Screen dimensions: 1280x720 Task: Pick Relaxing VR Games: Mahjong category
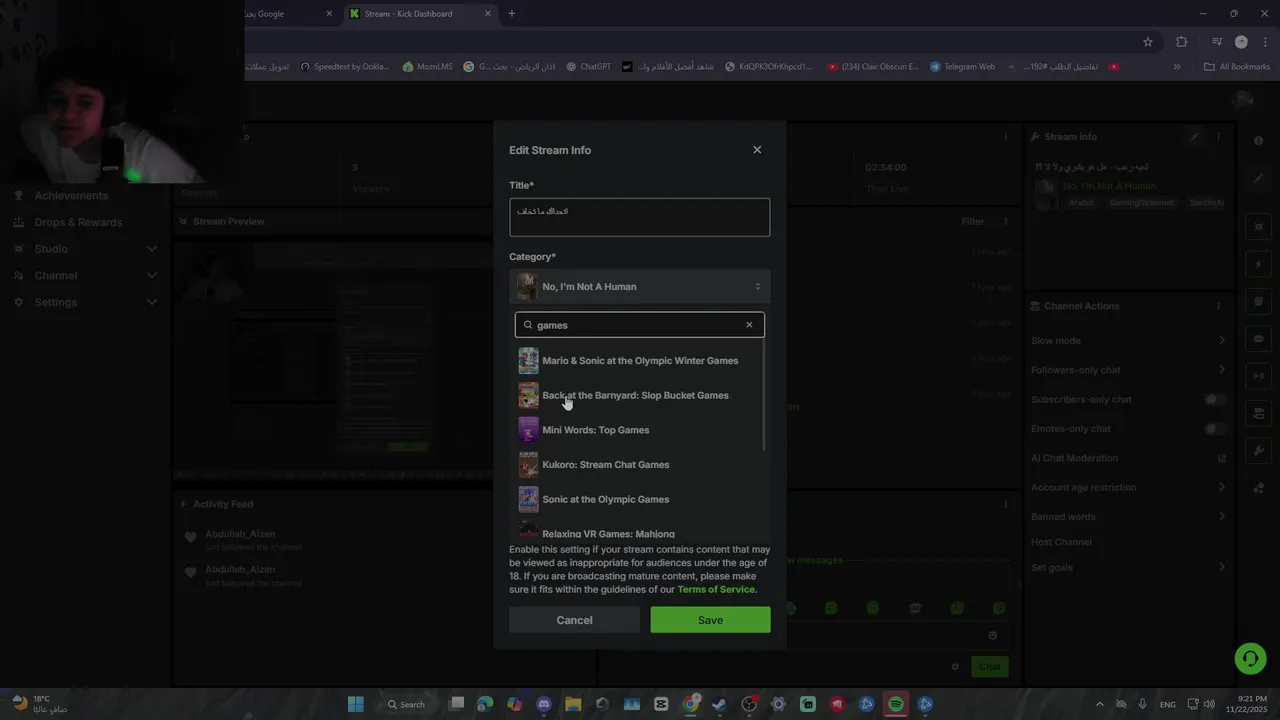click(639, 531)
